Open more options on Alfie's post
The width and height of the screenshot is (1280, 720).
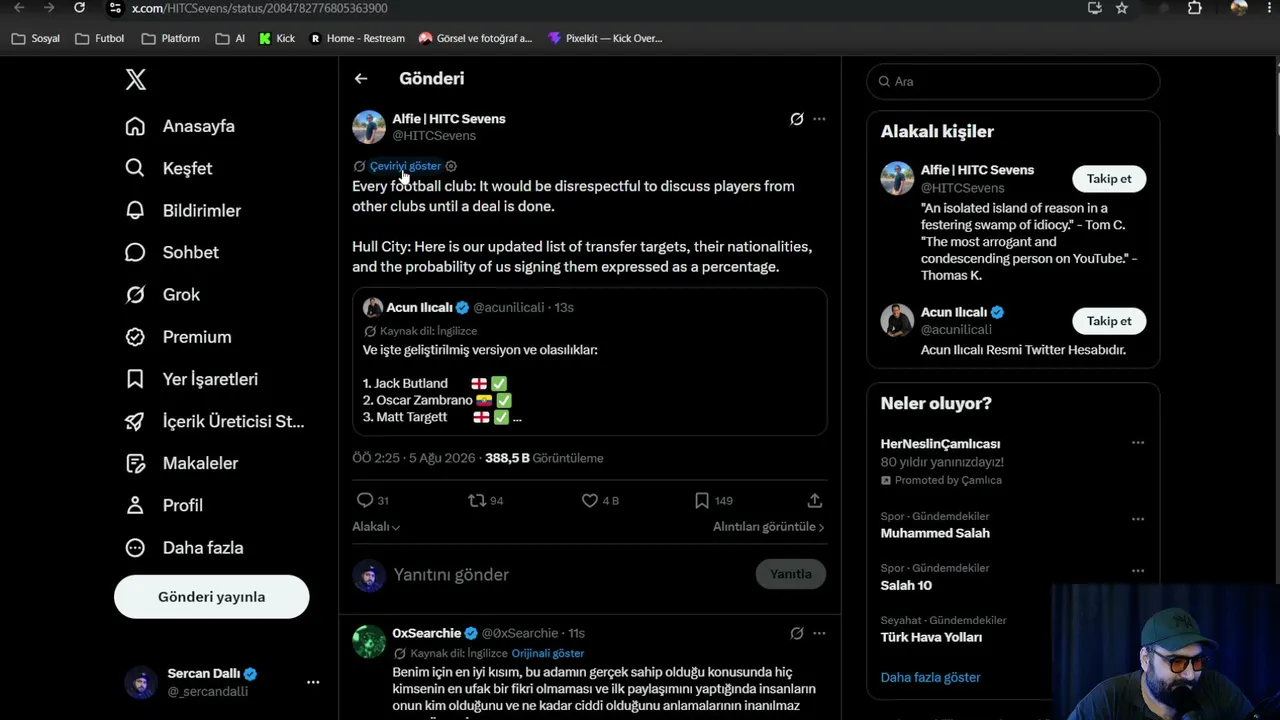[819, 119]
